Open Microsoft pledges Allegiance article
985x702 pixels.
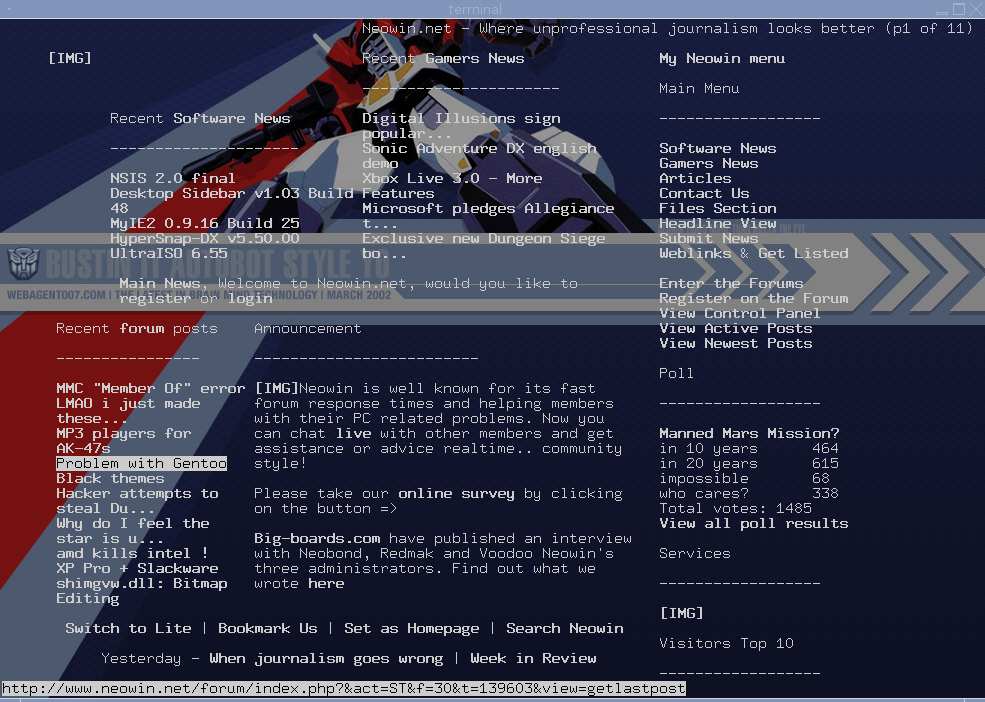click(x=488, y=216)
